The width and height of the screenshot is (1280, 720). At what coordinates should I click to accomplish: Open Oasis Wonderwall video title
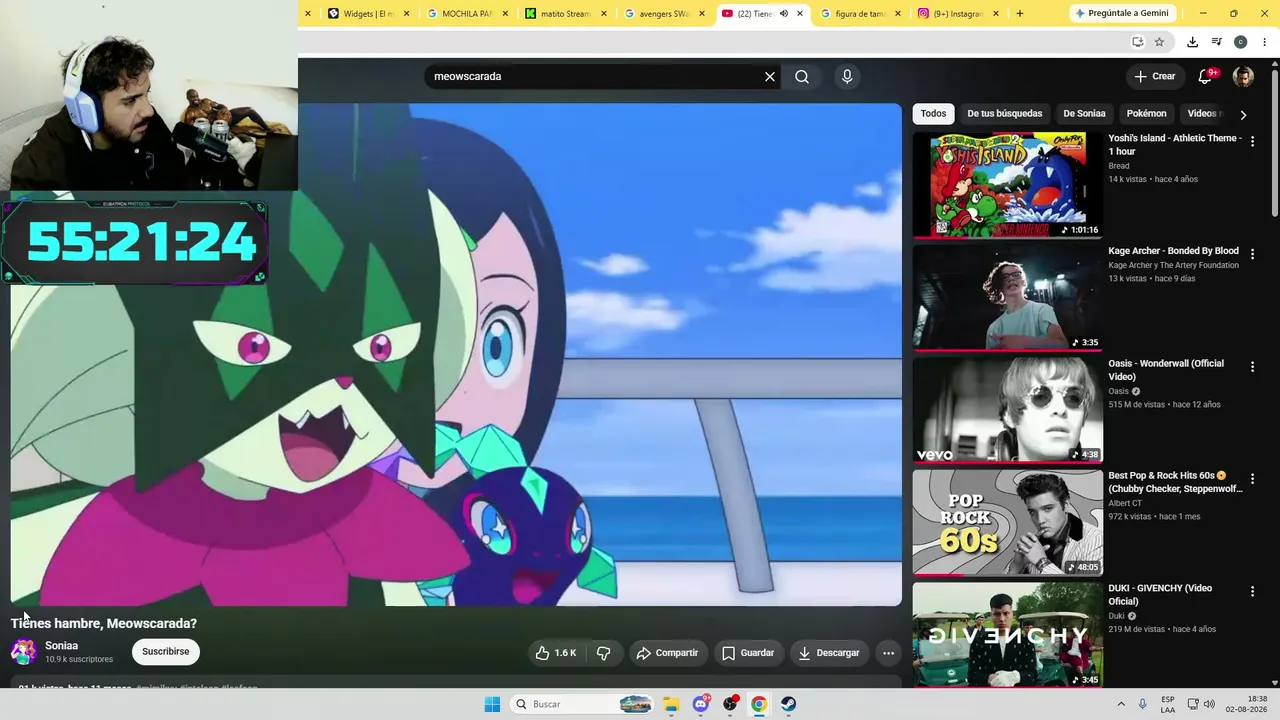[1166, 370]
